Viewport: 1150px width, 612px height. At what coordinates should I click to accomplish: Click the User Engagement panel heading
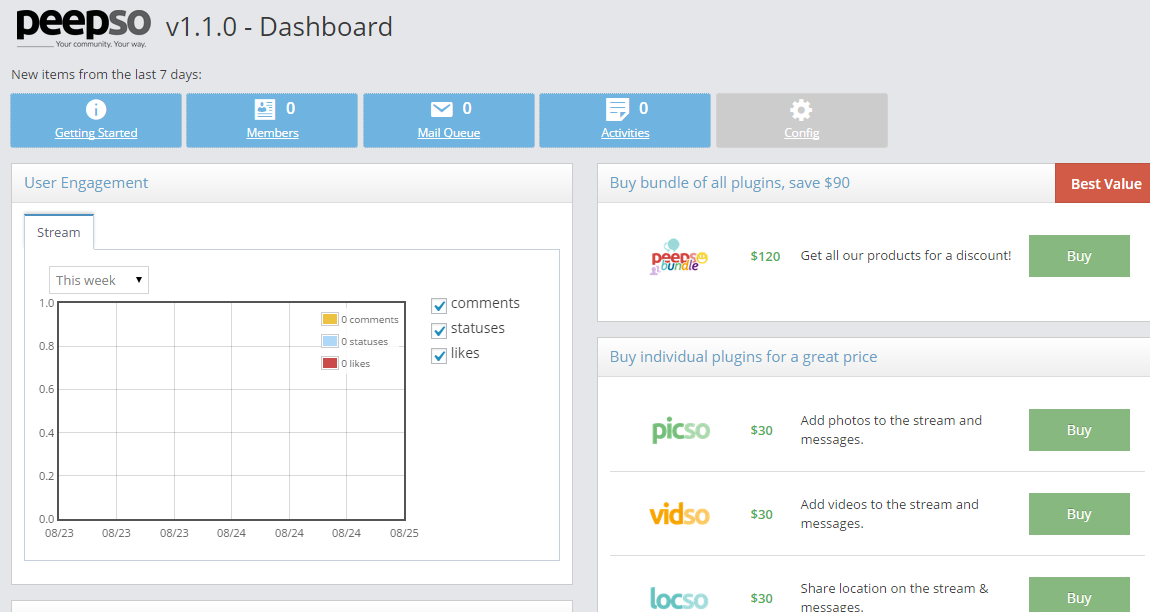click(x=86, y=183)
